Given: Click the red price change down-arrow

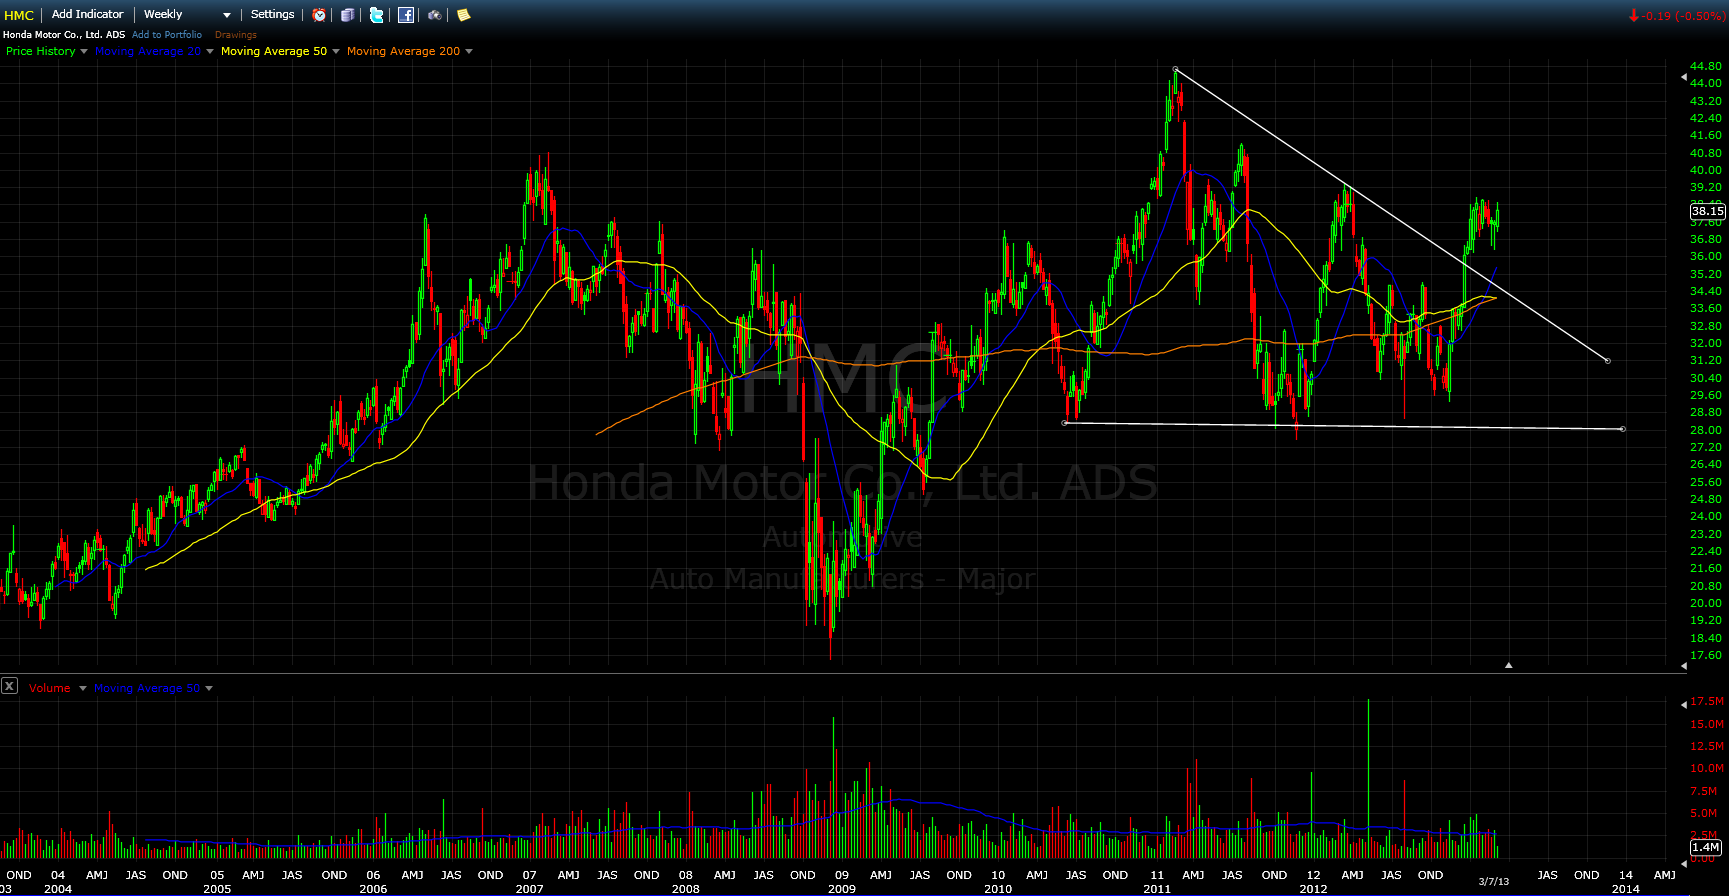Looking at the screenshot, I should 1634,15.
